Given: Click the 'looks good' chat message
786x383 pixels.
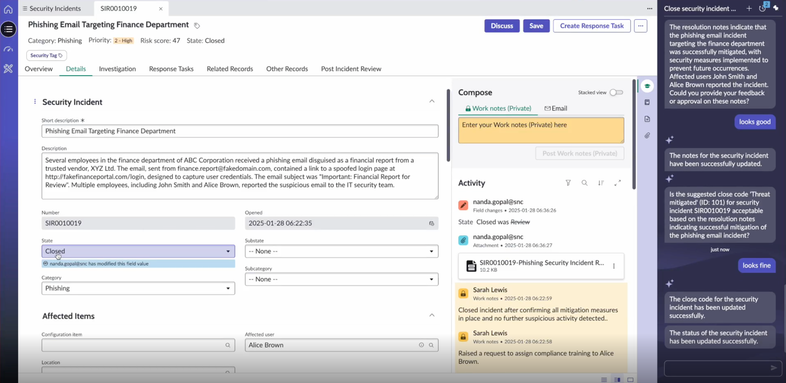Looking at the screenshot, I should coord(755,122).
